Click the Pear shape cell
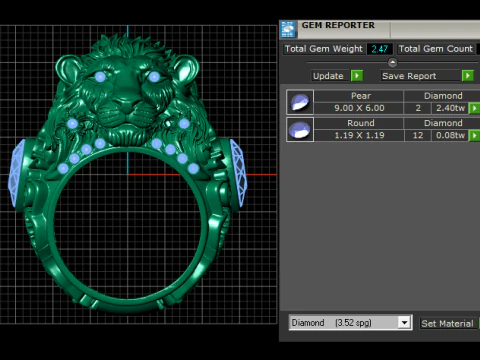480x360 pixels. pyautogui.click(x=359, y=96)
